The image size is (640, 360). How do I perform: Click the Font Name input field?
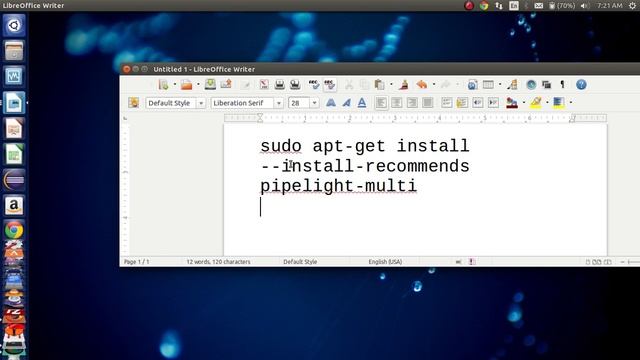coord(242,103)
